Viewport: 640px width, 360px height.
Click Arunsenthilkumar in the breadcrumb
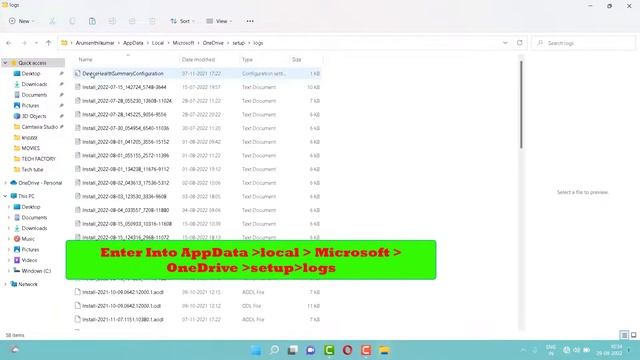point(95,43)
